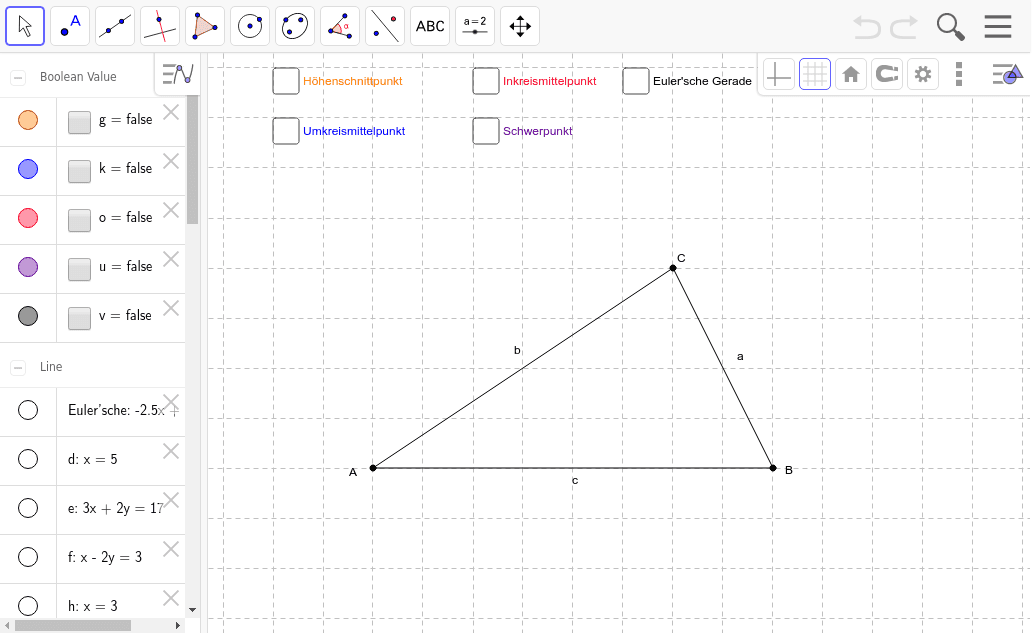Viewport: 1032px width, 635px height.
Task: Select the Line through two points tool
Action: click(x=115, y=26)
